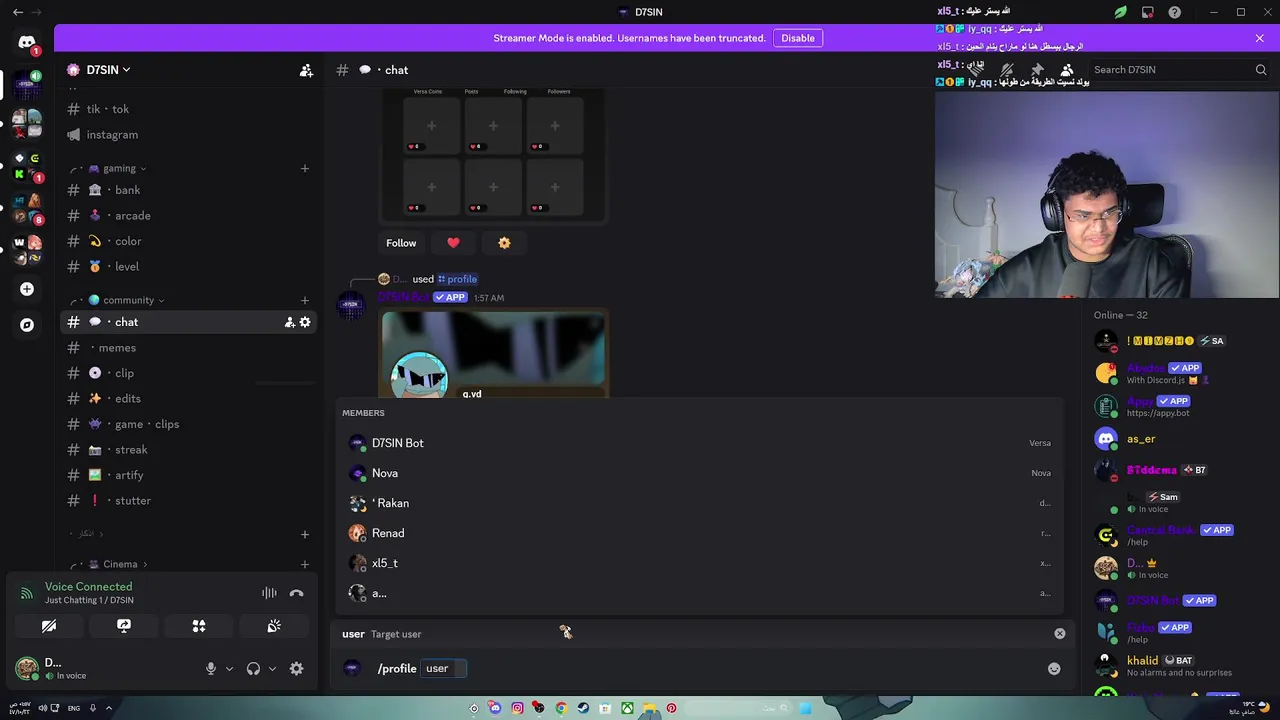This screenshot has height=720, width=1280.
Task: Open headphone output options arrow
Action: click(x=272, y=669)
